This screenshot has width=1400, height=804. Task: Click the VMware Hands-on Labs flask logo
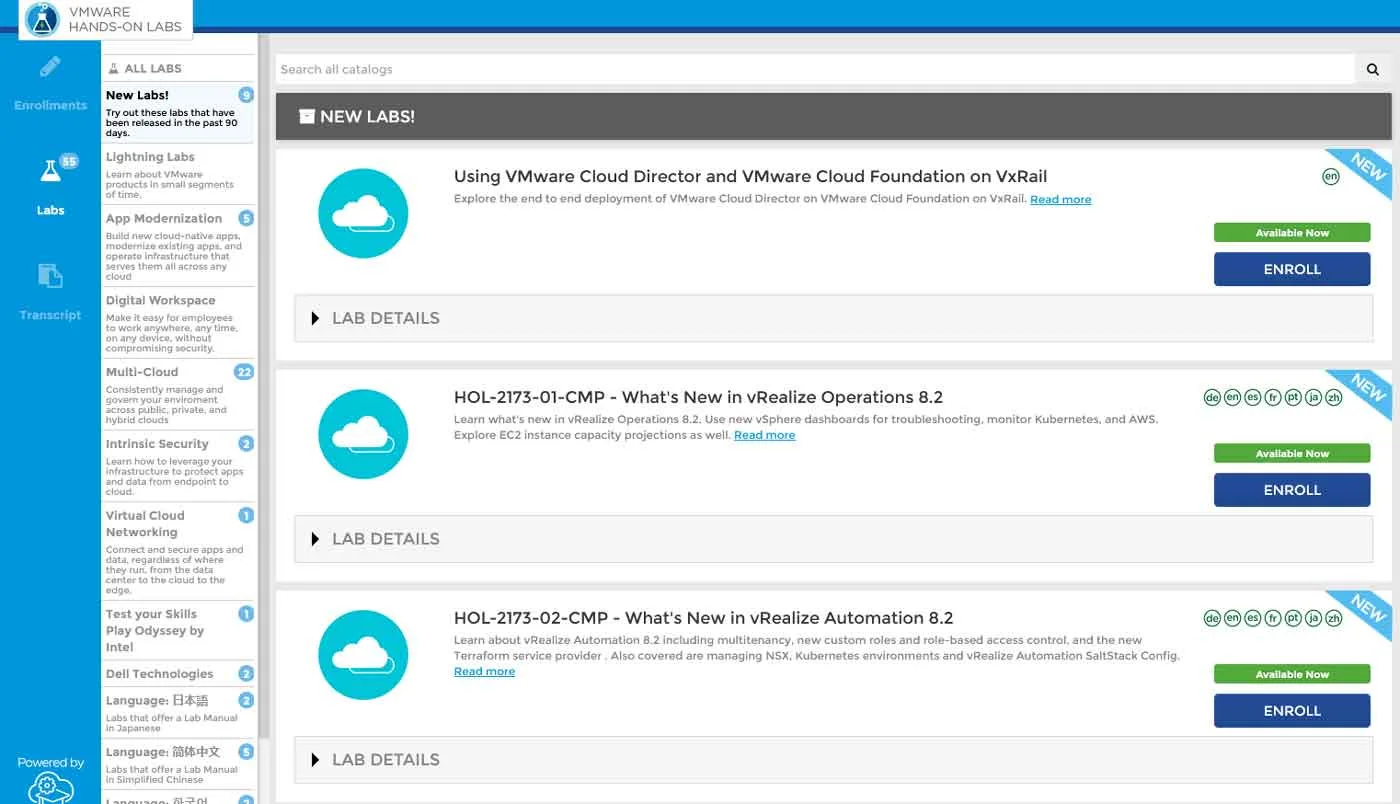[42, 19]
